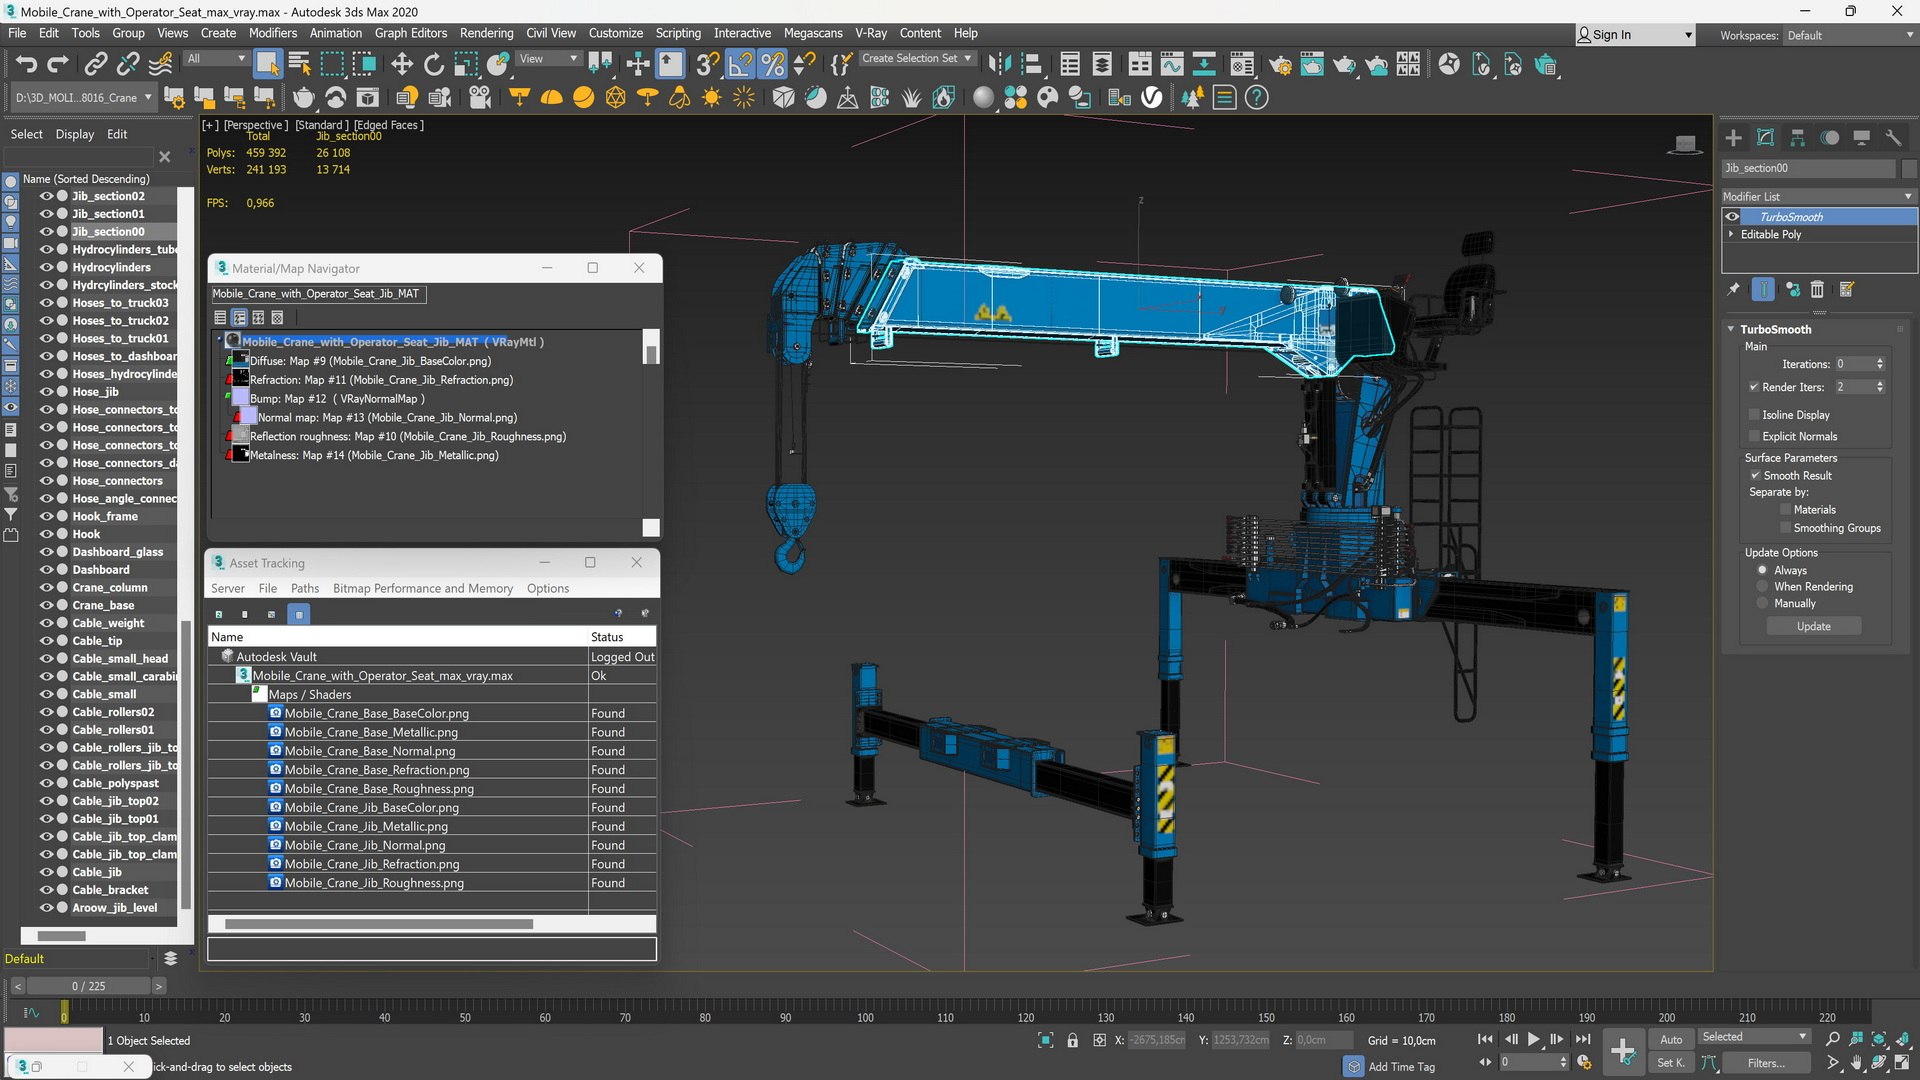This screenshot has height=1080, width=1920.
Task: Open the Rendered Frame Window icon
Action: point(1311,65)
